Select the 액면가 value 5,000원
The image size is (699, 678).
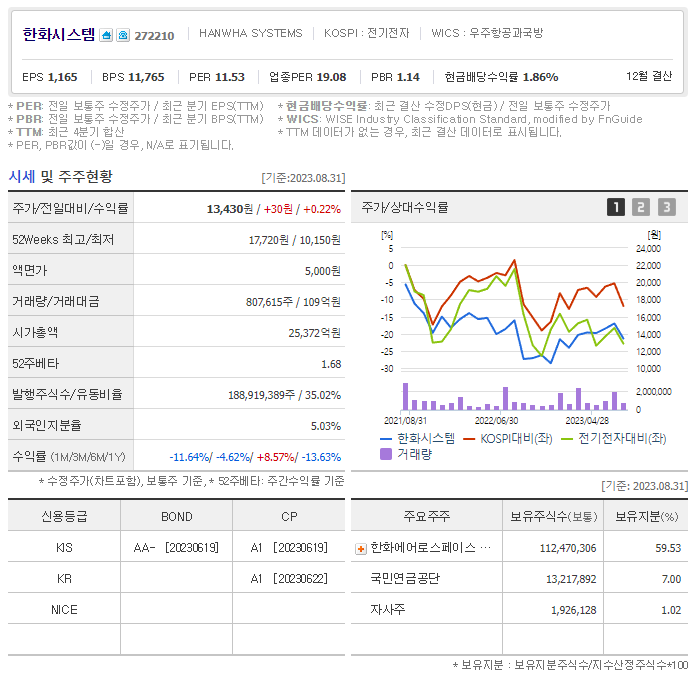[323, 271]
